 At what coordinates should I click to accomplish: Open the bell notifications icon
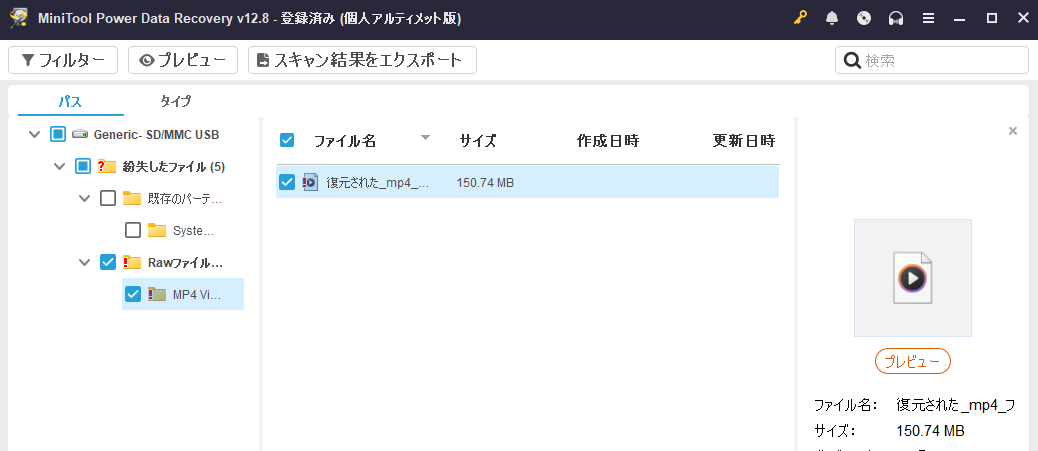click(x=832, y=19)
